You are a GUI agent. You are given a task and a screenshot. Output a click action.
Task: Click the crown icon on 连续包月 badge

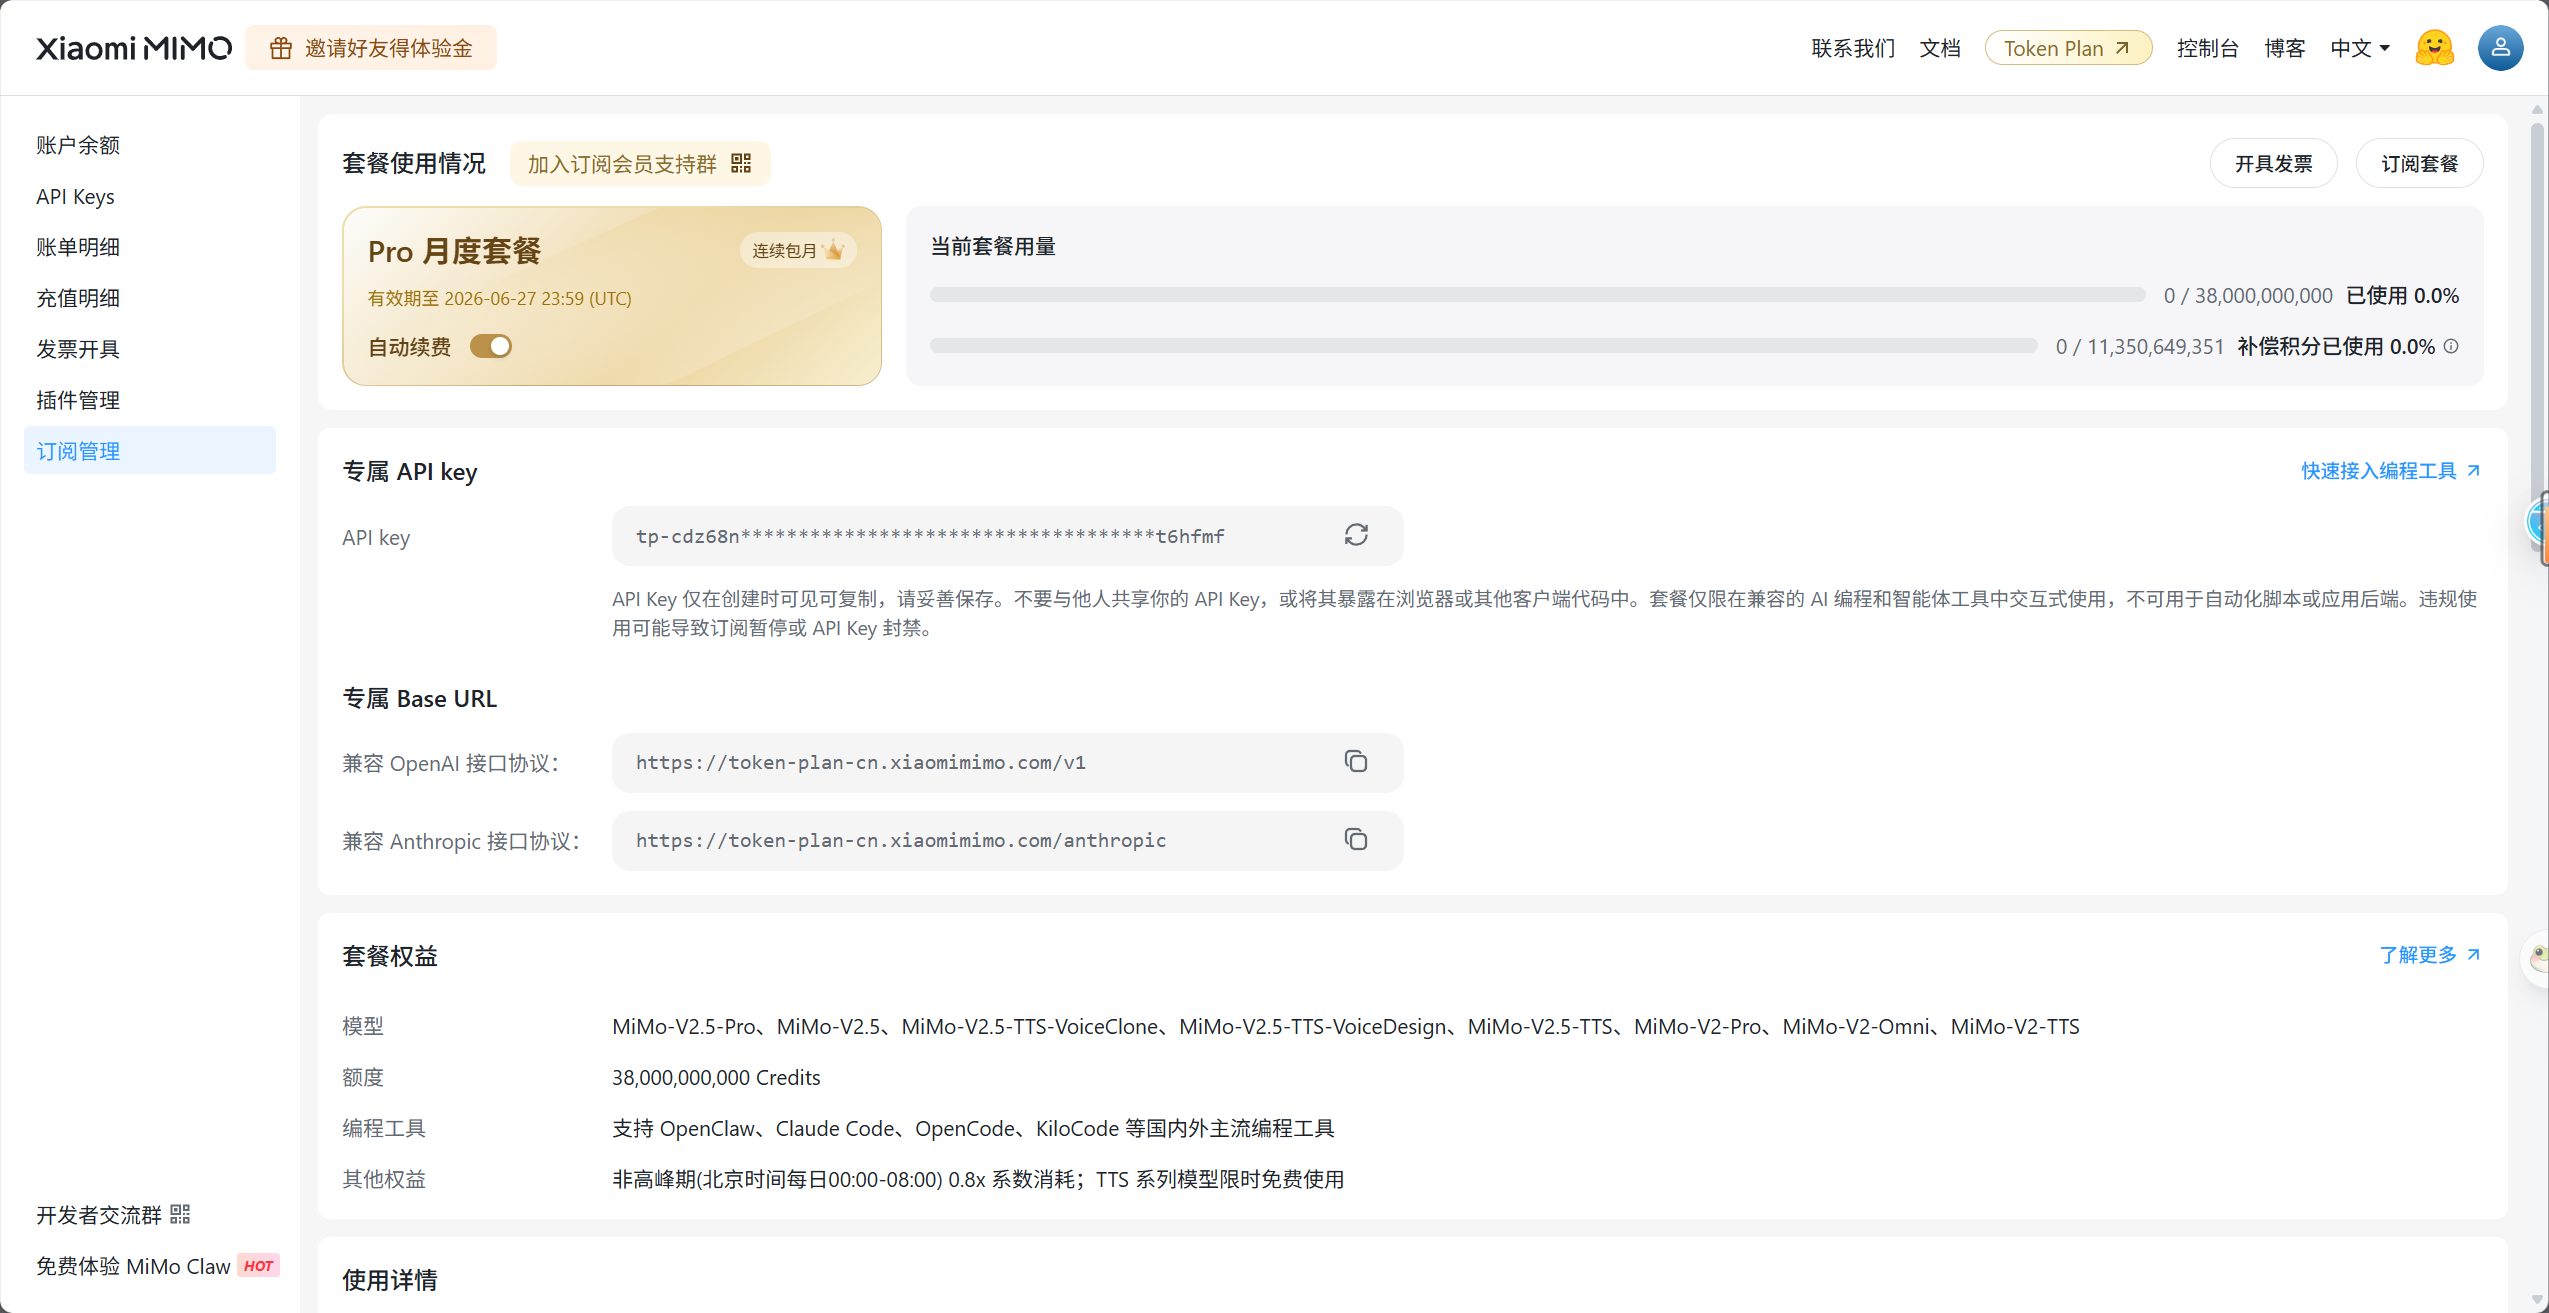tap(834, 249)
